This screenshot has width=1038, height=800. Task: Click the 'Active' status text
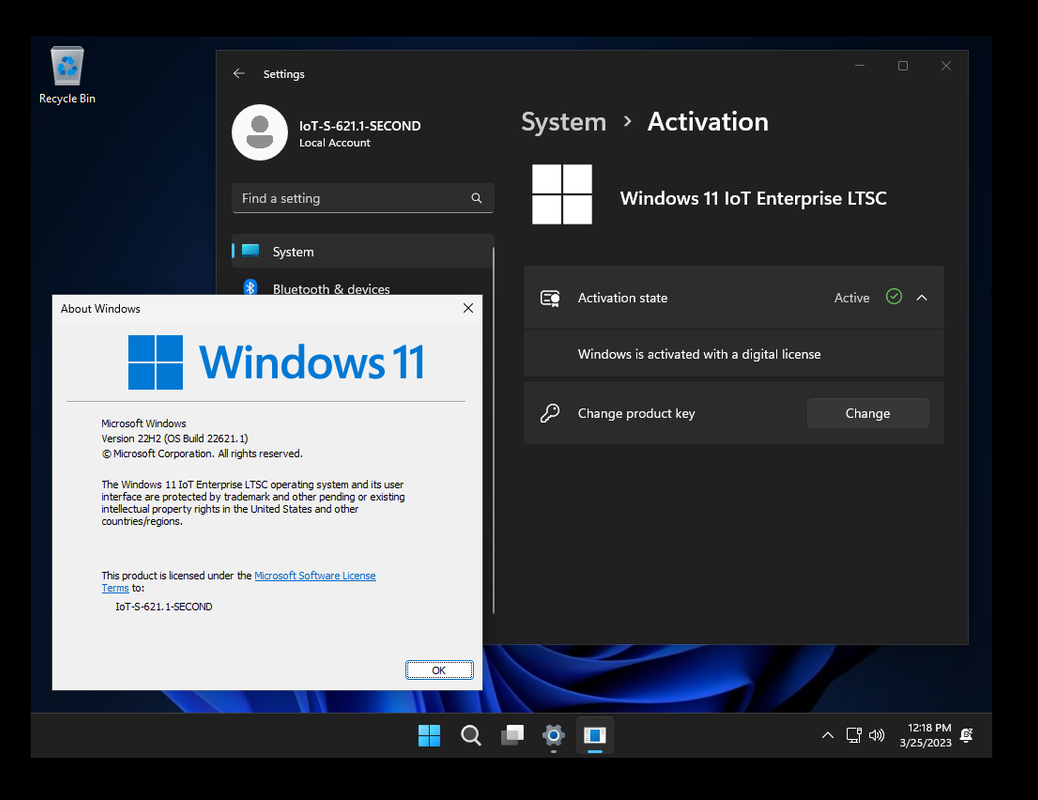[x=851, y=298]
